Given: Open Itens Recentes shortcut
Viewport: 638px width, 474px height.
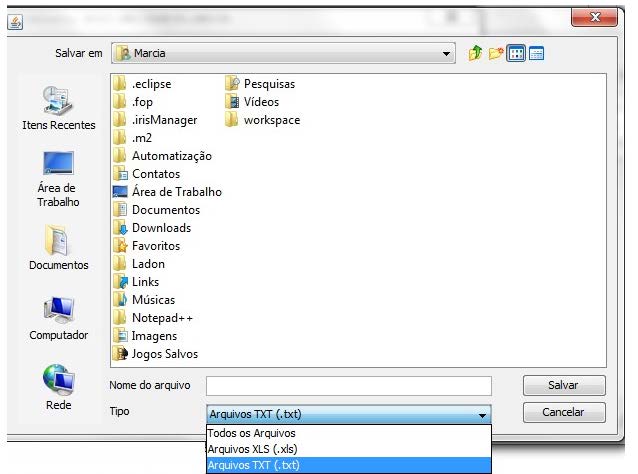Looking at the screenshot, I should (x=59, y=108).
